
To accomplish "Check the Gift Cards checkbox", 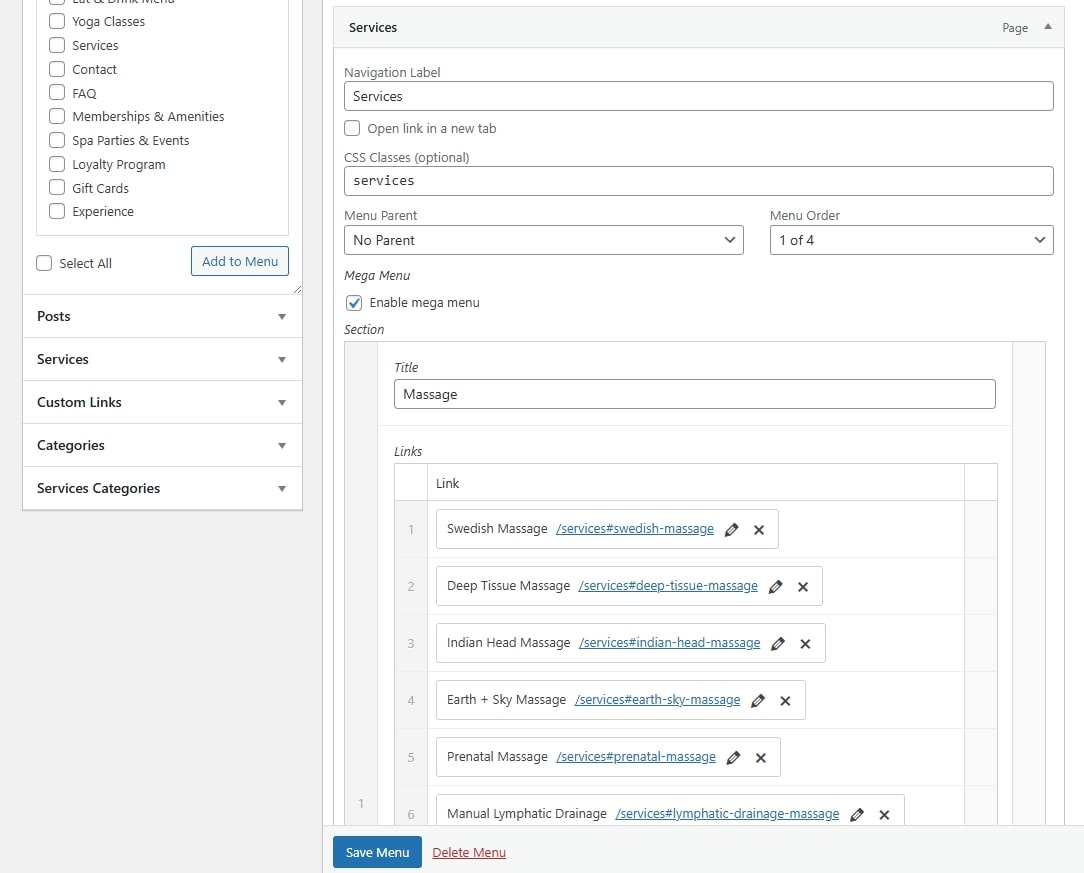I will pyautogui.click(x=57, y=187).
